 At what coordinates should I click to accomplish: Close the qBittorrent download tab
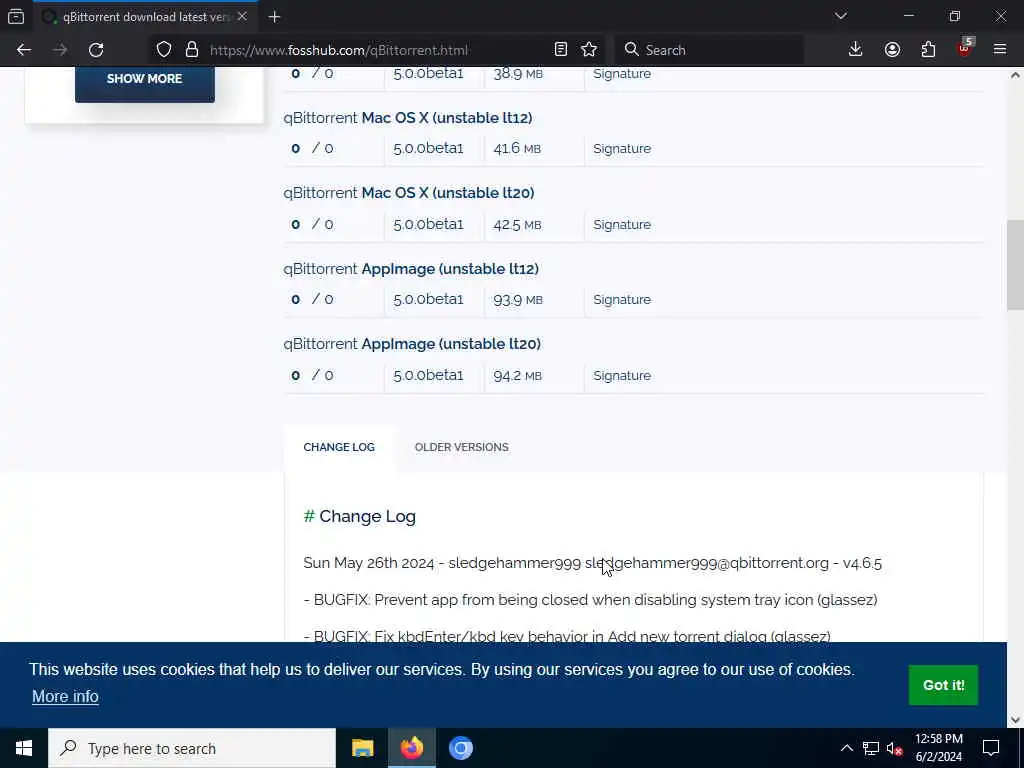pos(242,17)
